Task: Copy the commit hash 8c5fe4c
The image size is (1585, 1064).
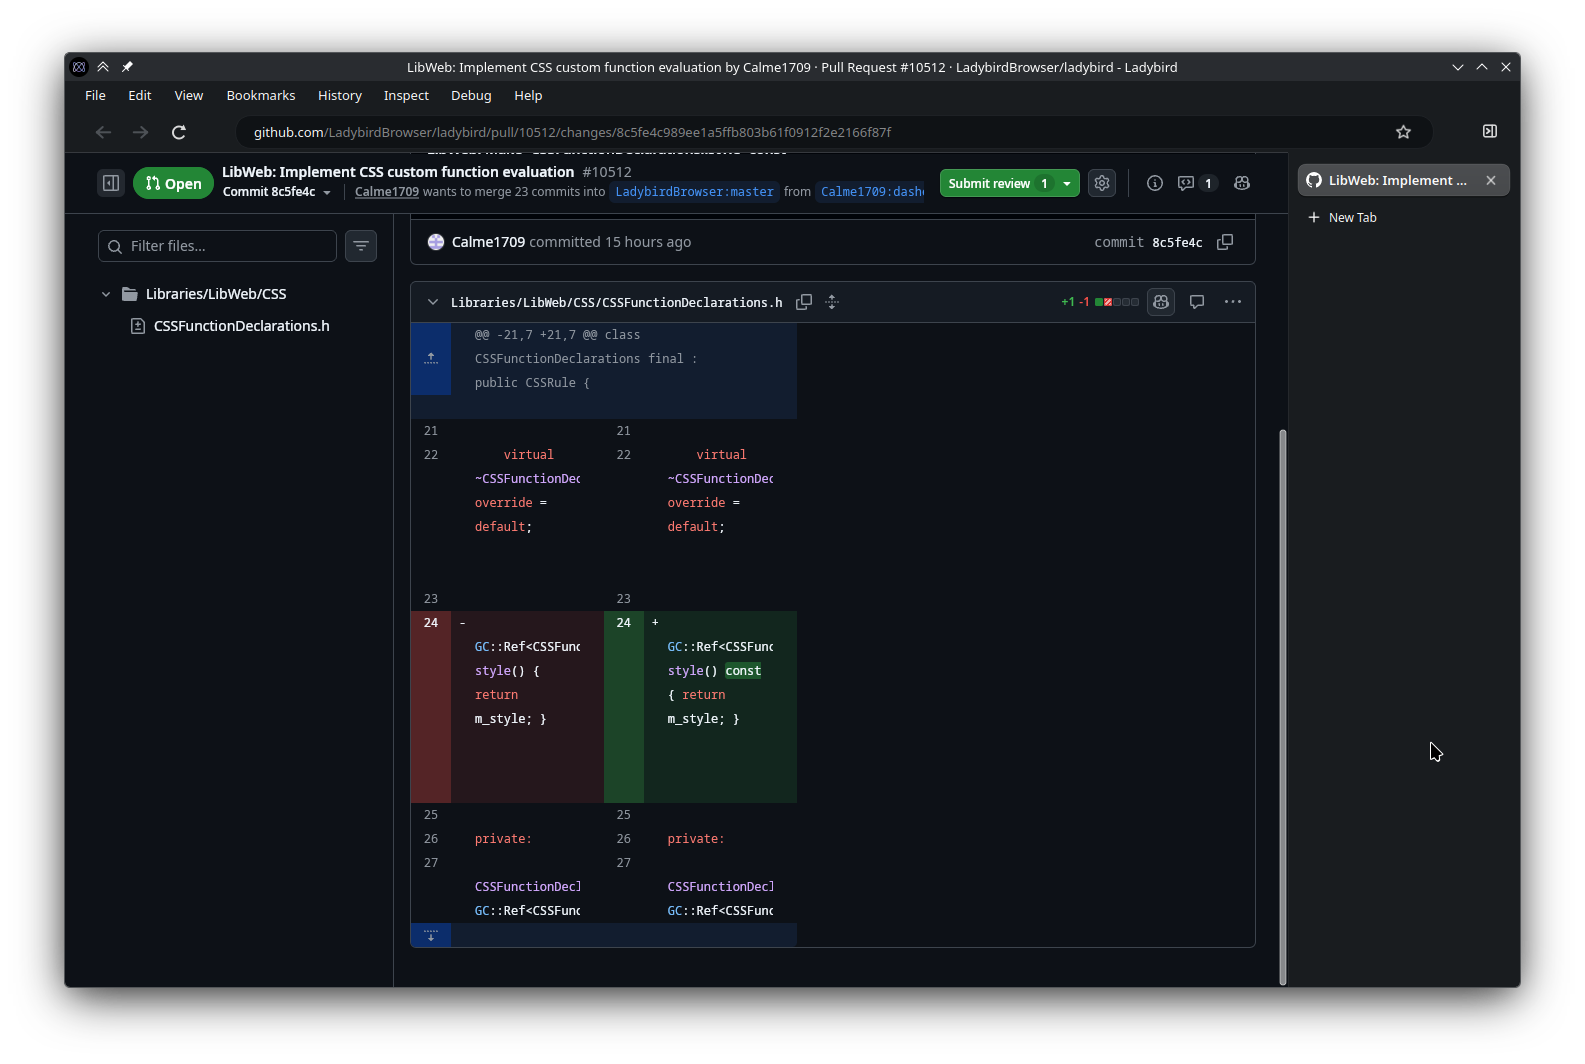Action: tap(1225, 242)
